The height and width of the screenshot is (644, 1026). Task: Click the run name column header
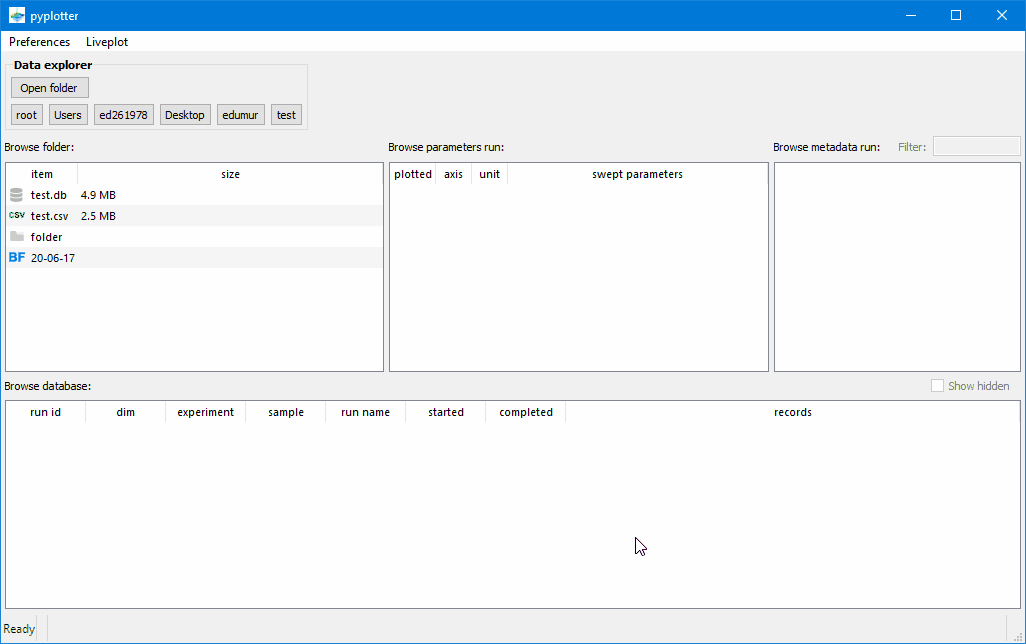(x=366, y=412)
